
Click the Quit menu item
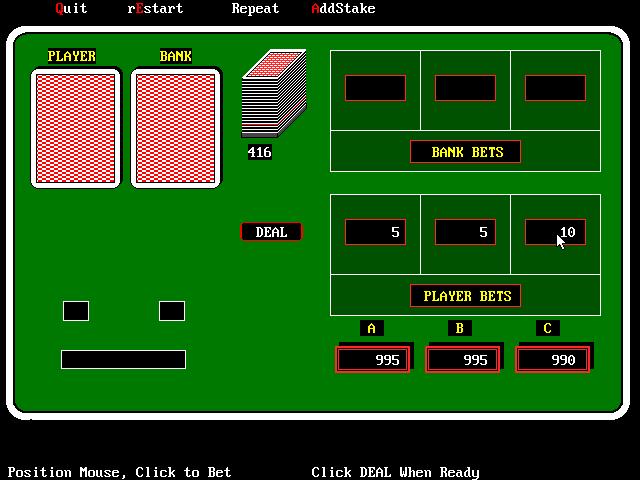click(71, 8)
